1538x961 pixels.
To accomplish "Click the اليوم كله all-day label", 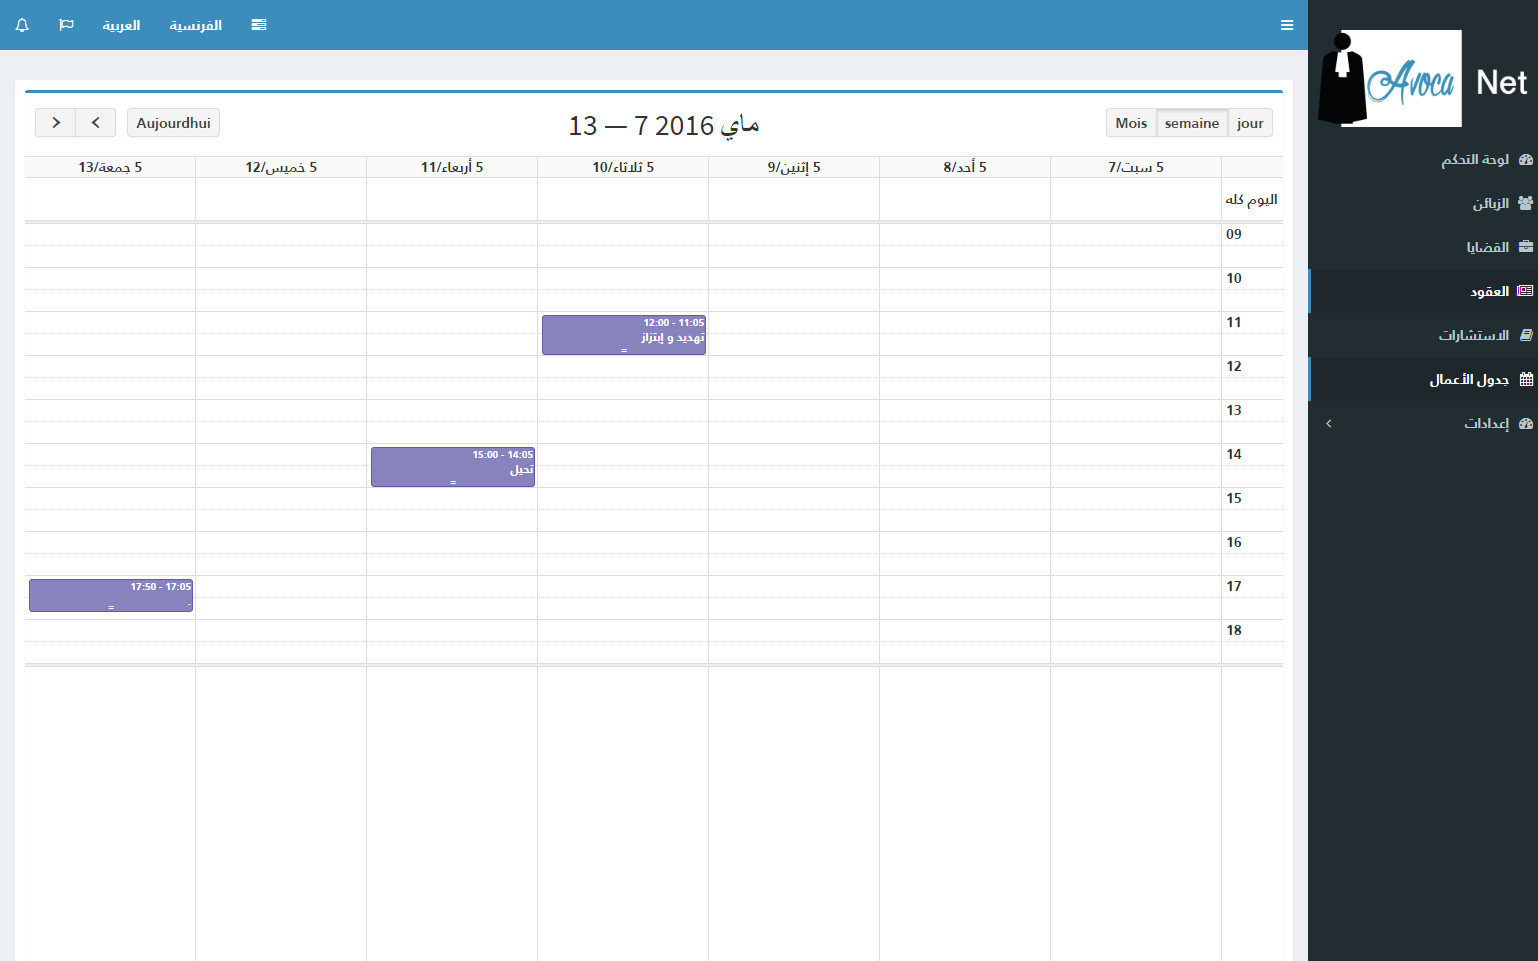I will 1252,200.
